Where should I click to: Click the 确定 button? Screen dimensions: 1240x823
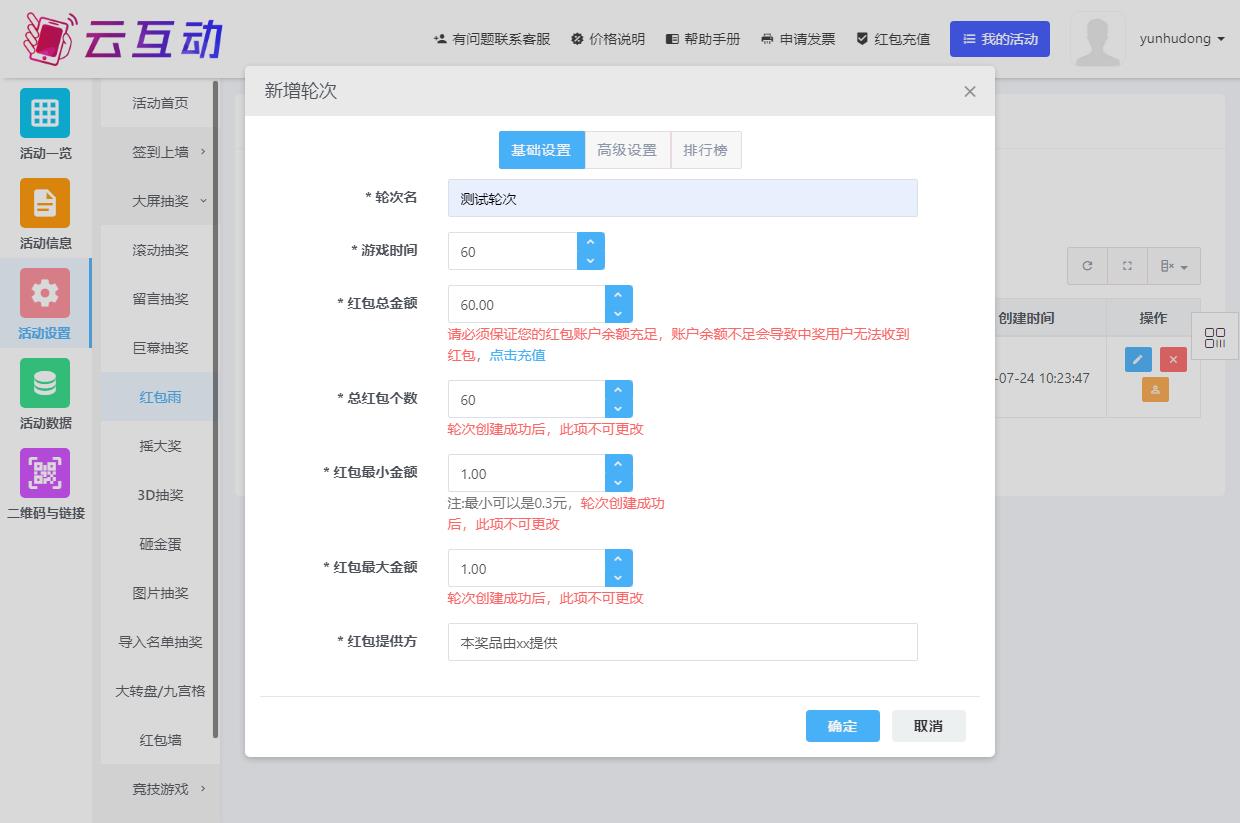coord(842,726)
